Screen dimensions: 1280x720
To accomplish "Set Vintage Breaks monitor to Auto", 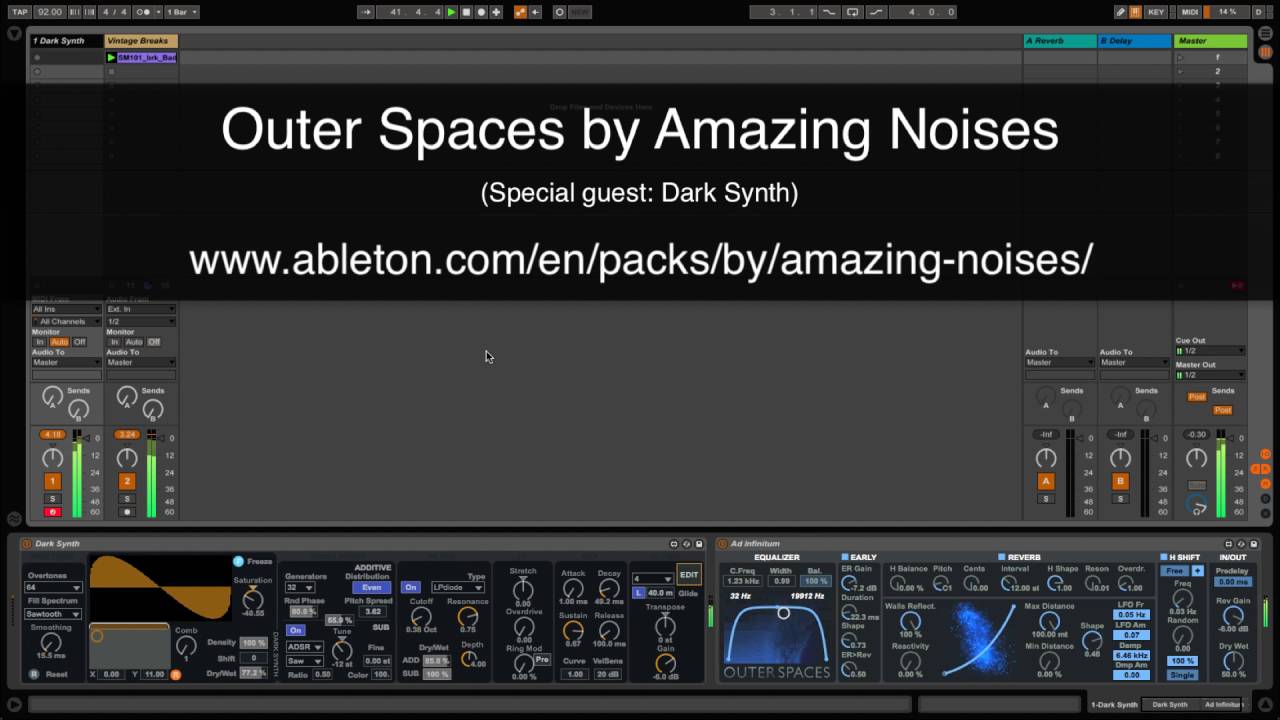I will 134,342.
